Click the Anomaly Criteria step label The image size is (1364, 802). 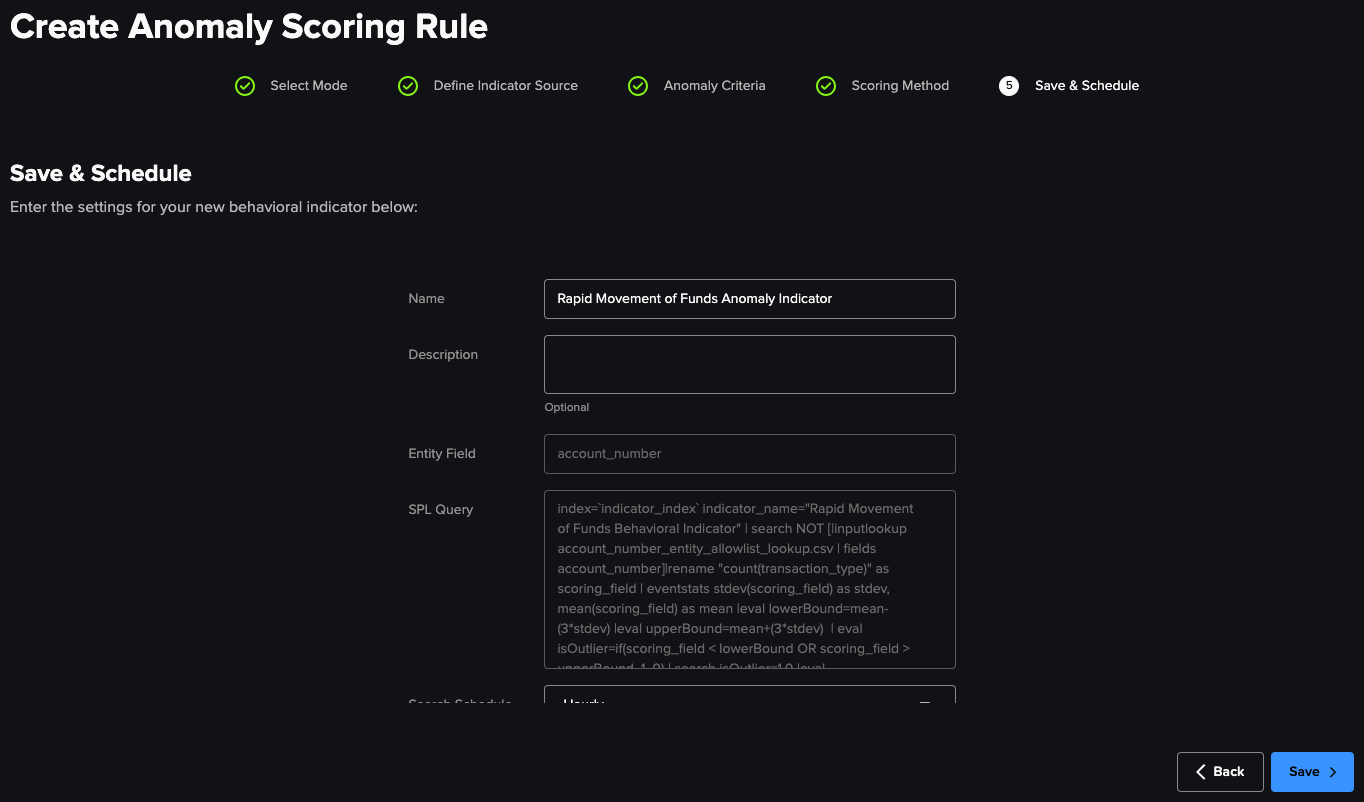coord(714,86)
